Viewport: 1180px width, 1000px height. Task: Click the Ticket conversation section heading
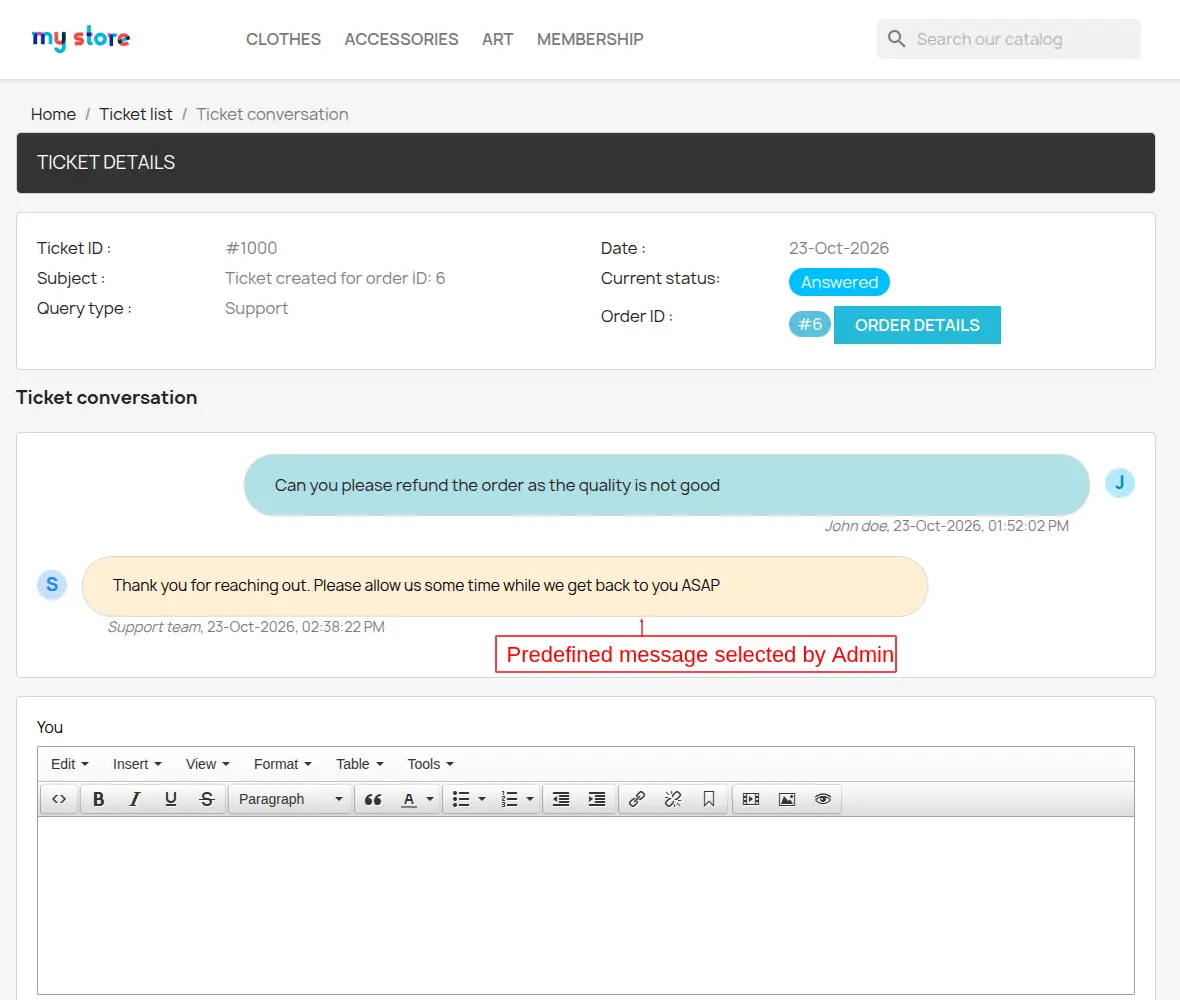[107, 397]
